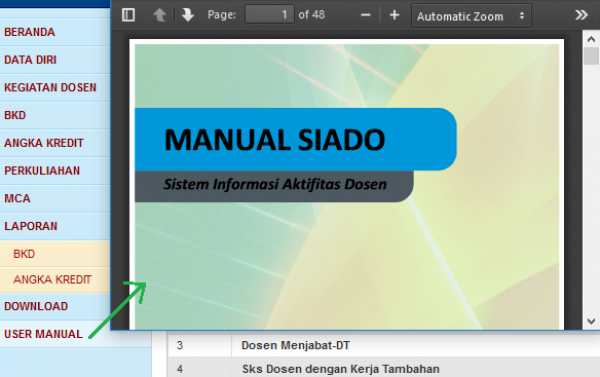Select BKD submenu under LAPORAN
Viewport: 600px width, 377px height.
coord(55,254)
